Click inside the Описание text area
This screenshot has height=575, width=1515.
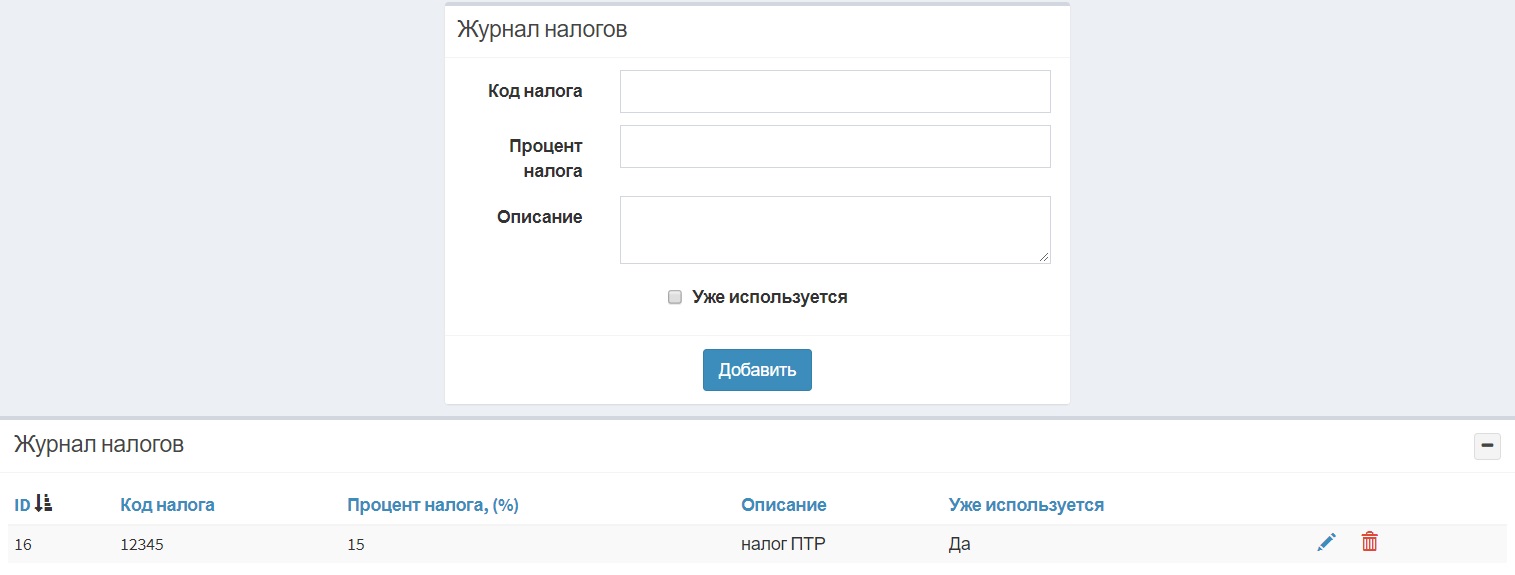point(835,230)
